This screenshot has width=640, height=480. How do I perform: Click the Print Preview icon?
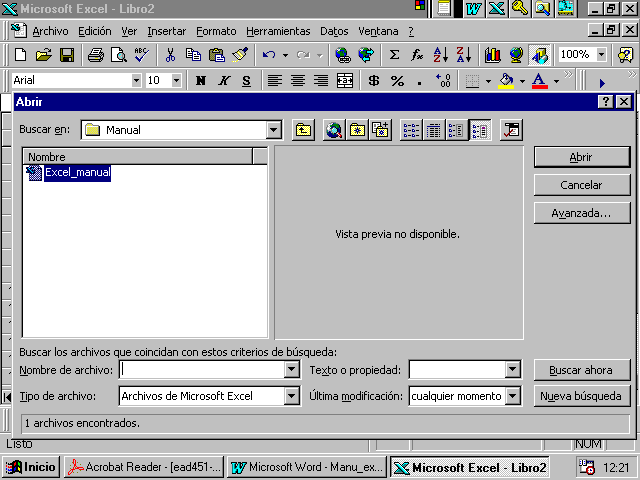point(119,54)
